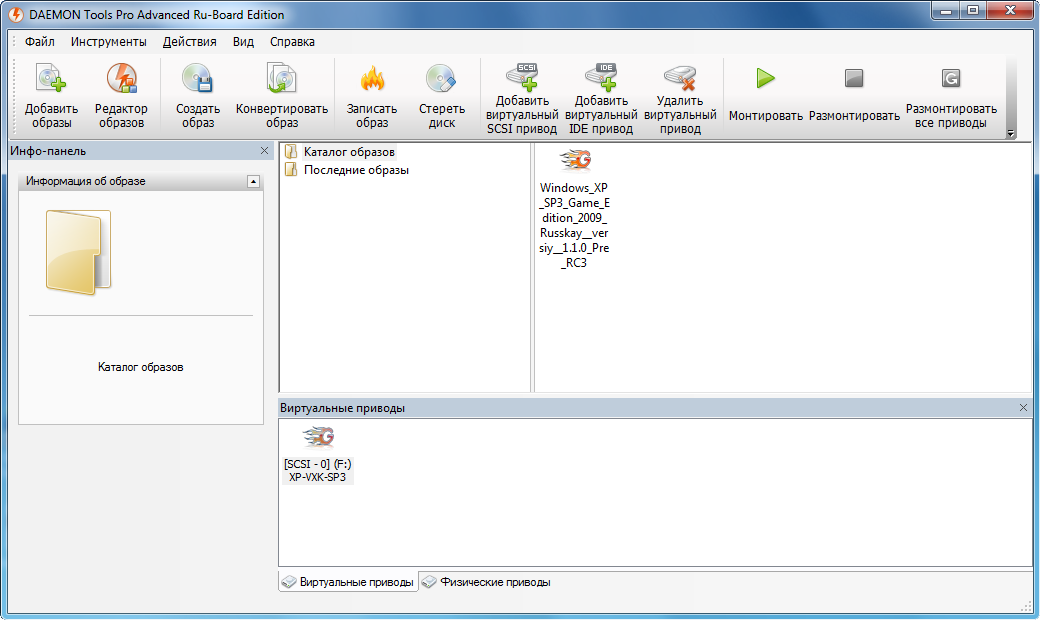This screenshot has height=621, width=1041.
Task: Open the toolbar overflow options arrow
Action: (x=1010, y=133)
